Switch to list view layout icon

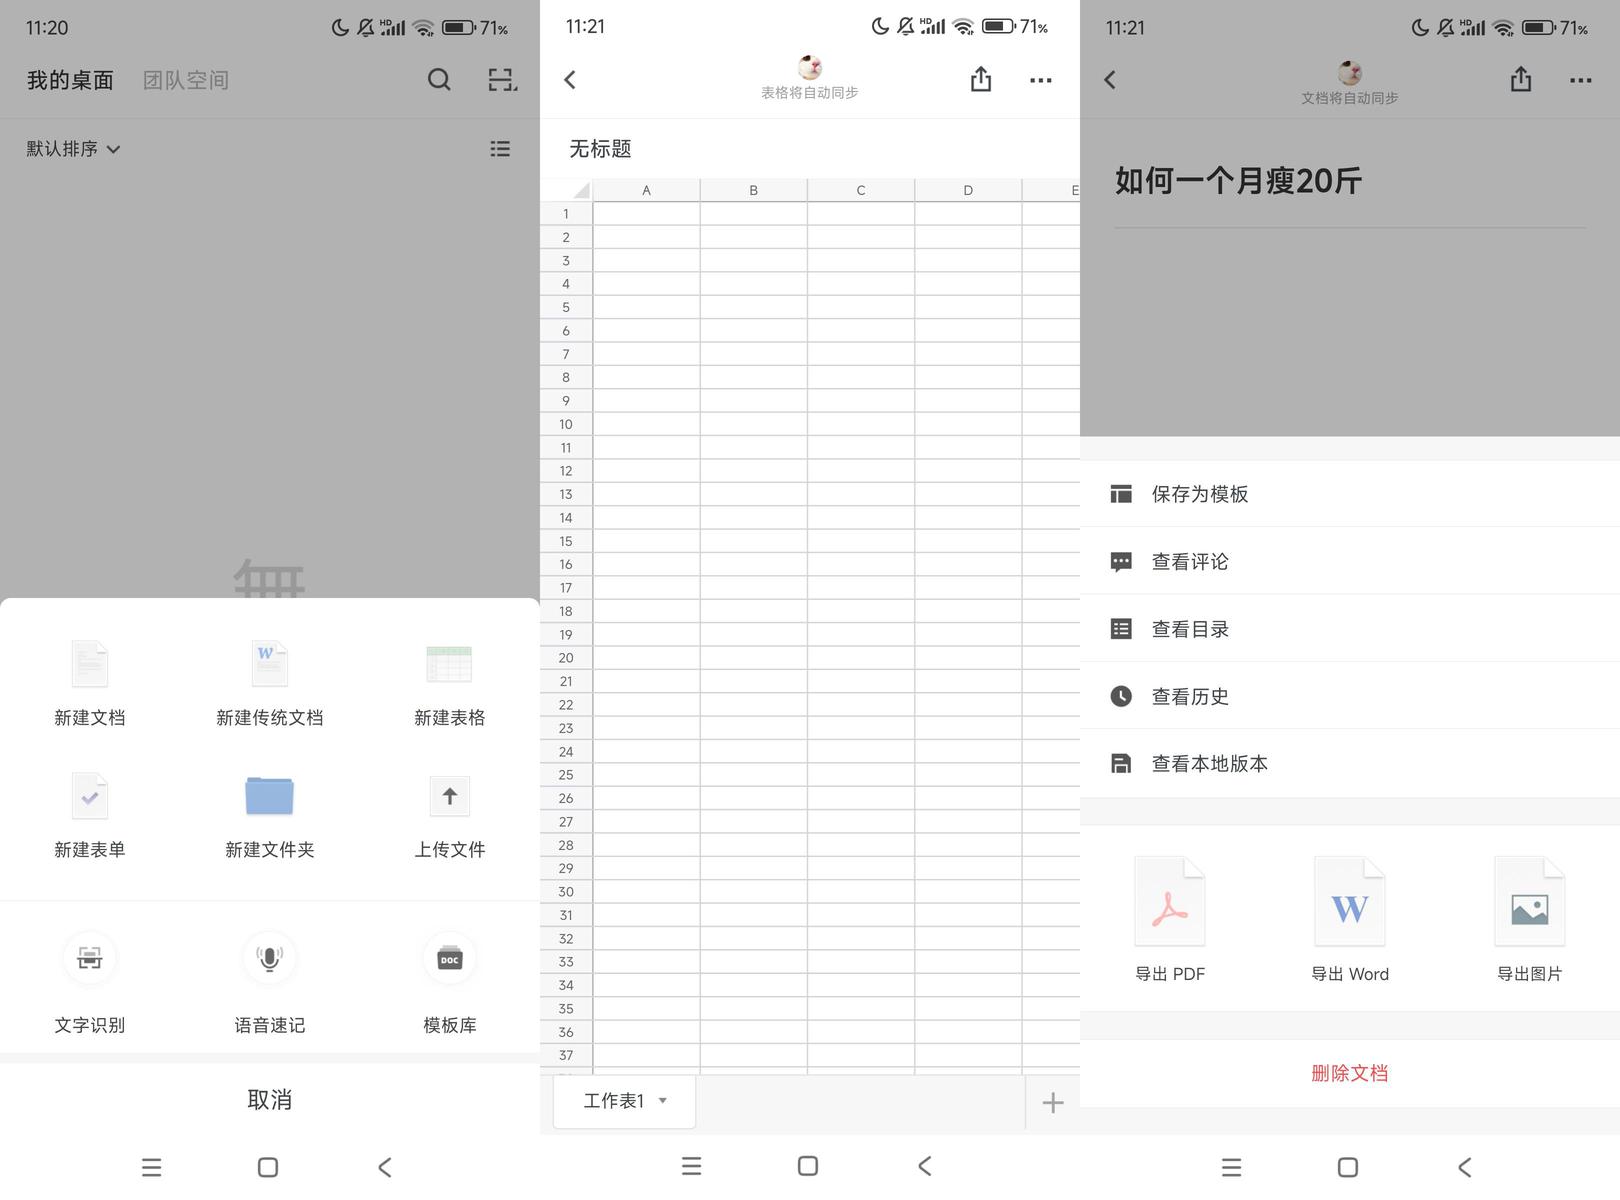[500, 149]
